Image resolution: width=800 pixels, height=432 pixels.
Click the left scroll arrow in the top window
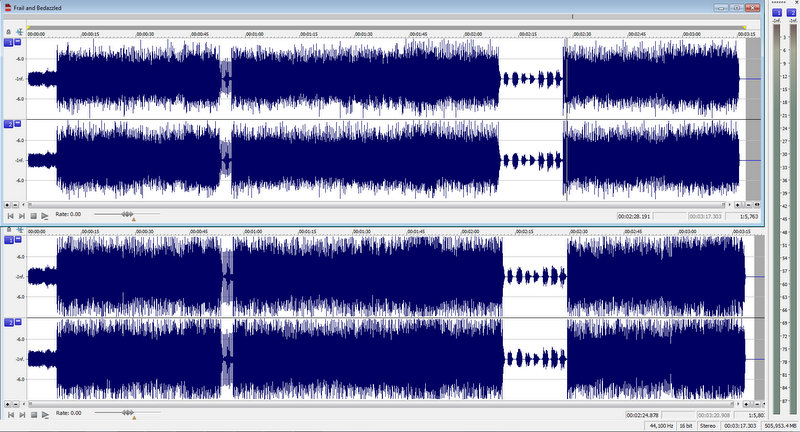click(x=23, y=205)
